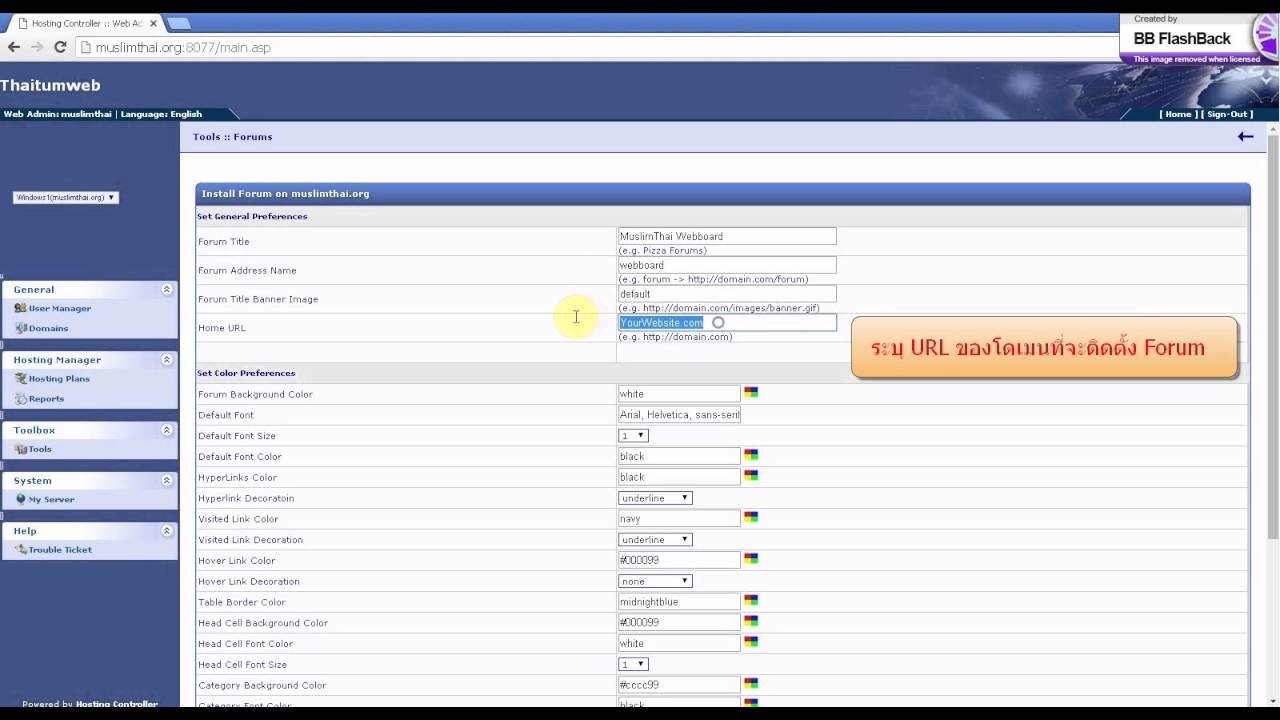Click the HyperLinks Color text field
Image resolution: width=1280 pixels, height=720 pixels.
679,477
